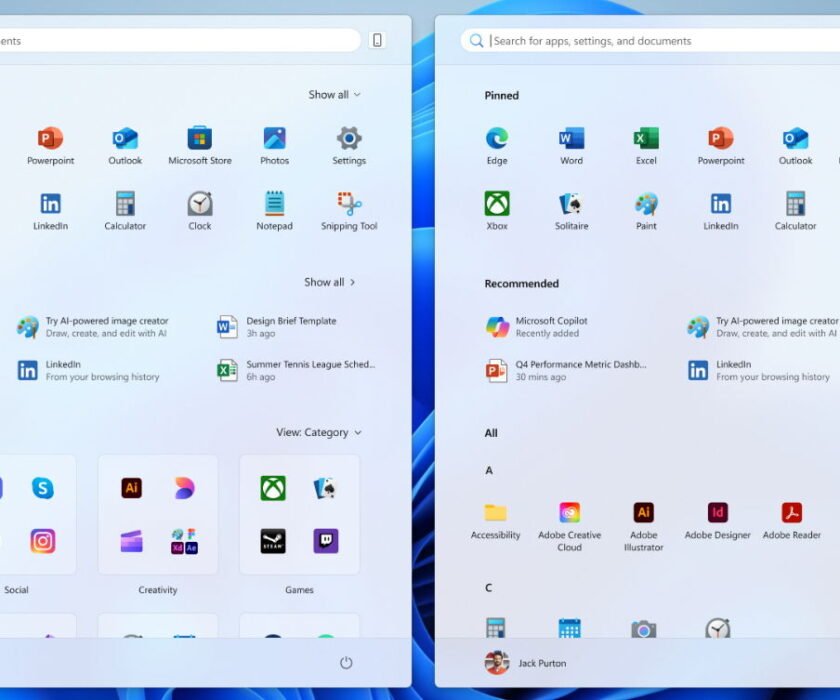Open LinkedIn browsing history item in right menu
The image size is (840, 700).
coord(759,370)
